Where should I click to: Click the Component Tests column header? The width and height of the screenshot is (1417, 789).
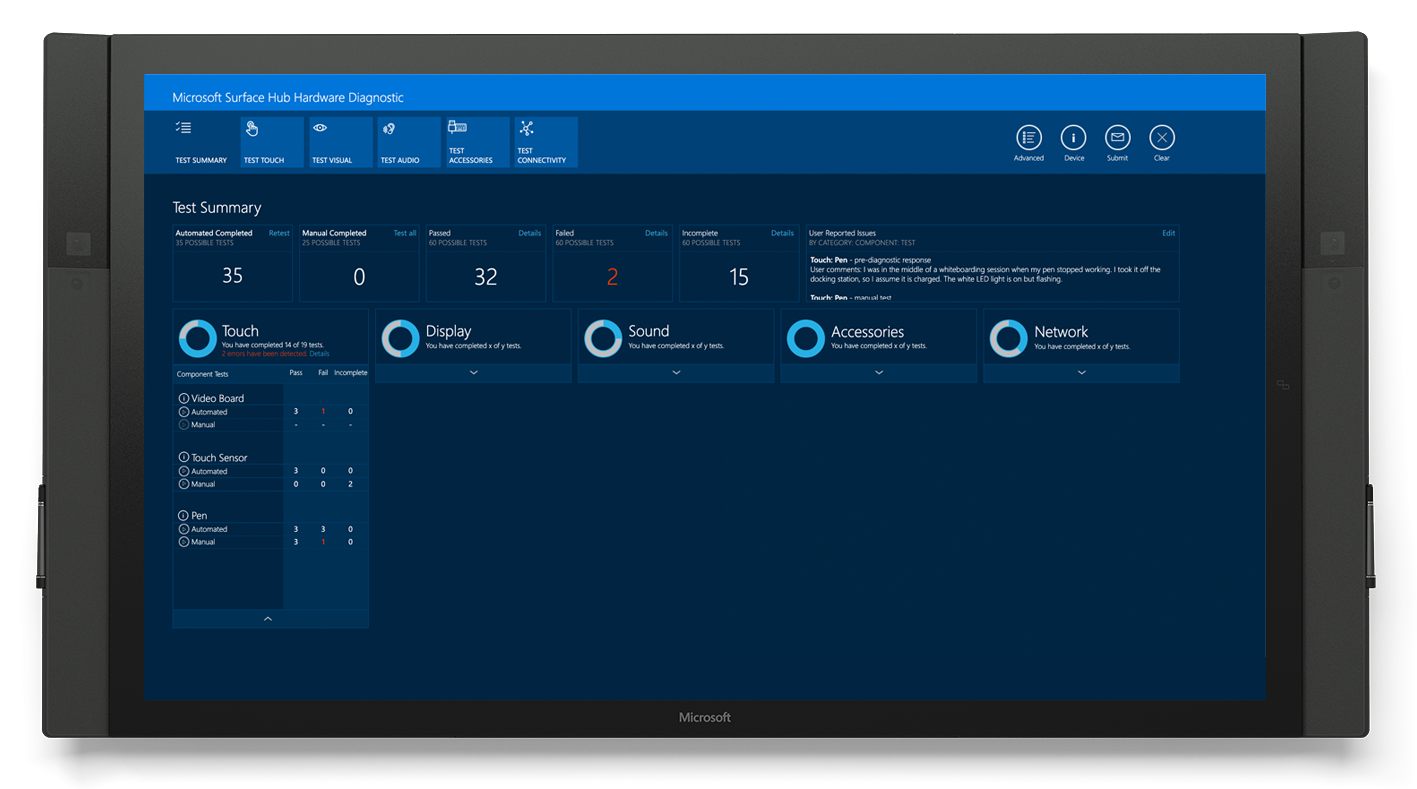pos(202,374)
